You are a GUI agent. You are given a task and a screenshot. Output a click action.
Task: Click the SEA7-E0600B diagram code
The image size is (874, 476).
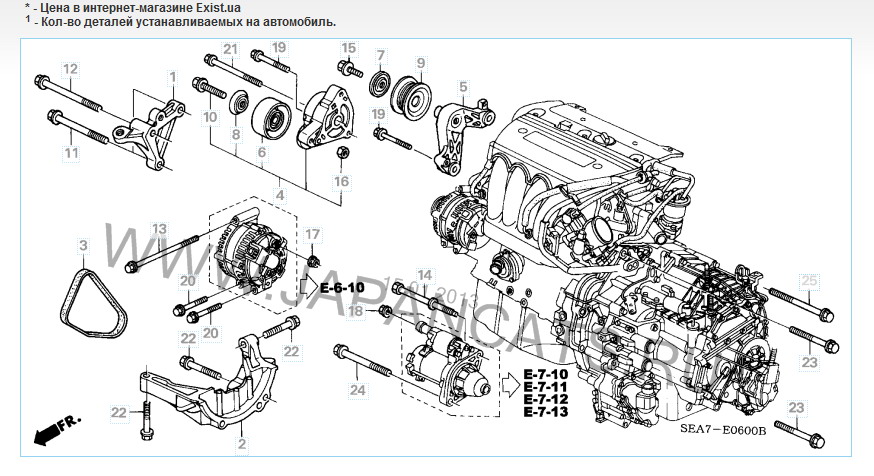point(723,430)
